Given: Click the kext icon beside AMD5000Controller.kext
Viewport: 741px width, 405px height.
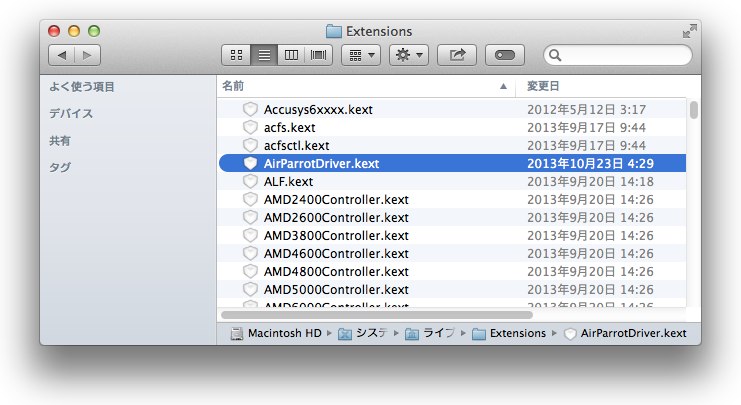Looking at the screenshot, I should click(x=250, y=289).
